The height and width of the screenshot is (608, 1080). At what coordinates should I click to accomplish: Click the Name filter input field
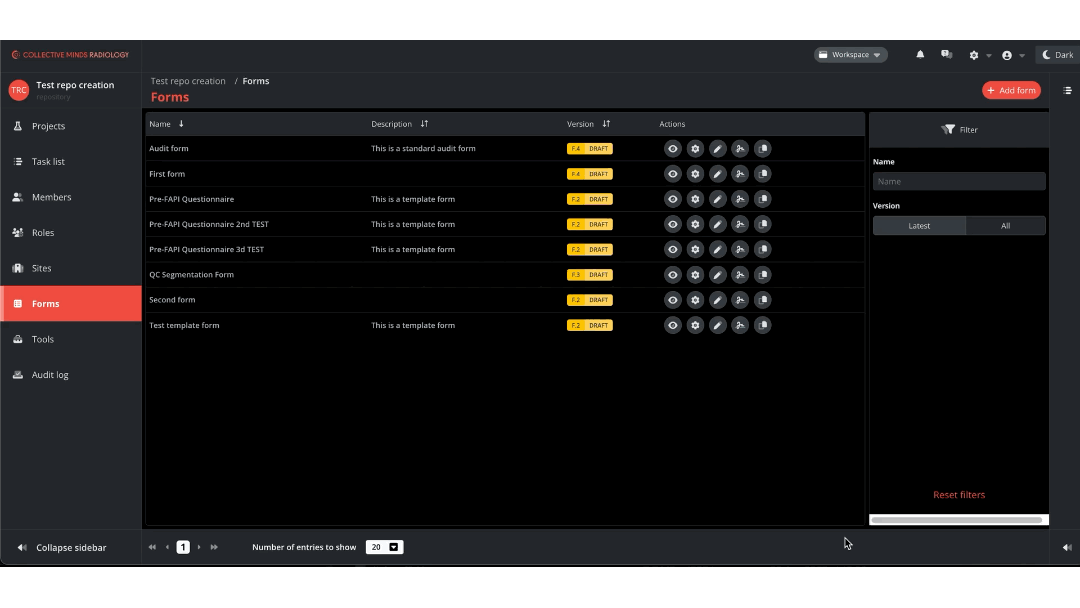pos(958,181)
